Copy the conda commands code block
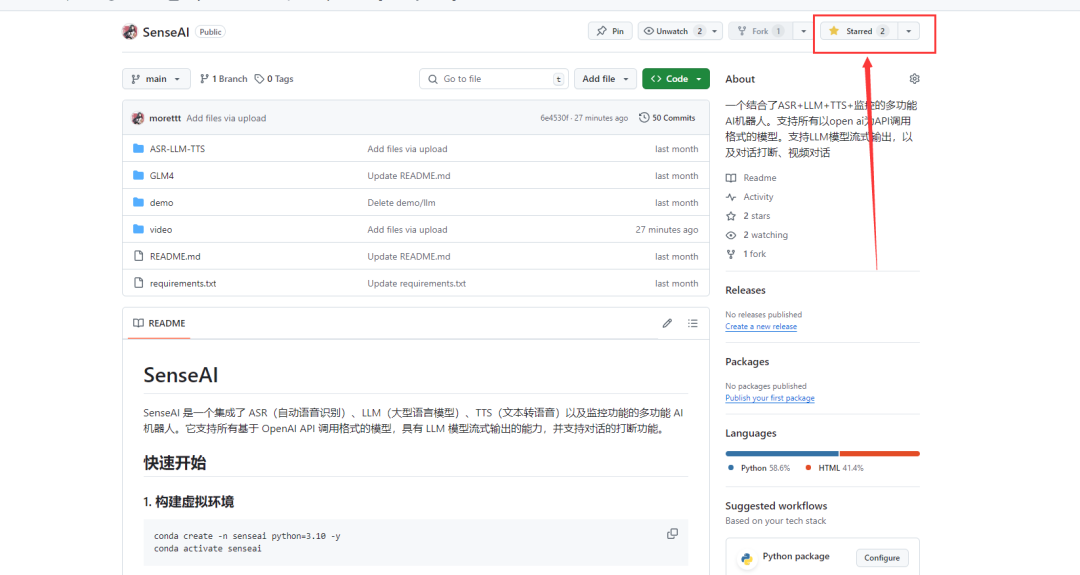This screenshot has height=575, width=1080. (x=672, y=534)
